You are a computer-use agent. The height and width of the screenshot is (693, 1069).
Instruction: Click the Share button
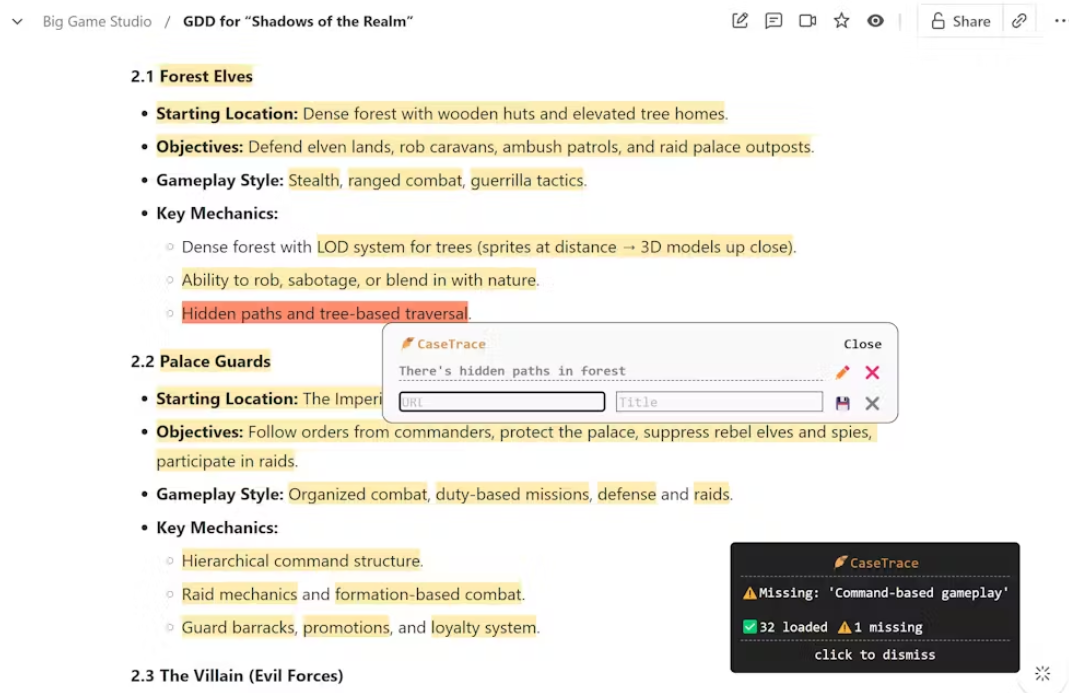[961, 21]
